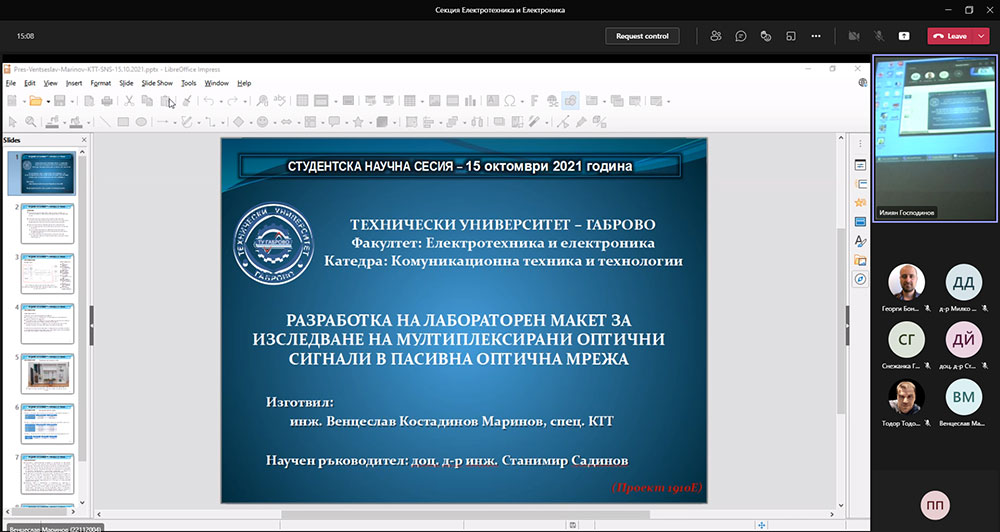Click the Special Character omega icon
1000x532 pixels.
[x=510, y=101]
